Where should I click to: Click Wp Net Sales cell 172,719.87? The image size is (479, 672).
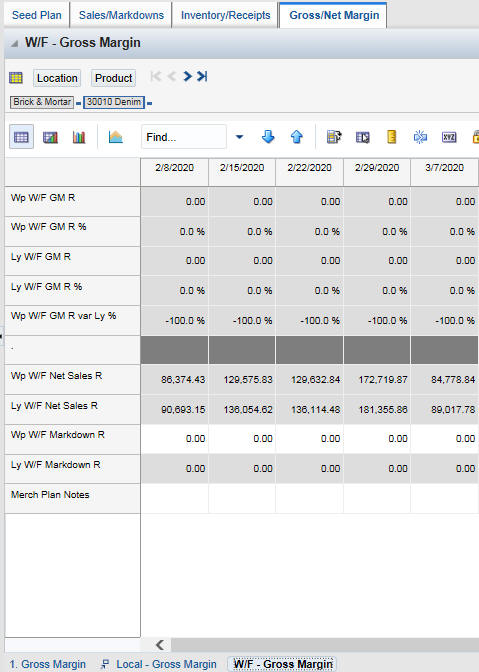pos(377,380)
